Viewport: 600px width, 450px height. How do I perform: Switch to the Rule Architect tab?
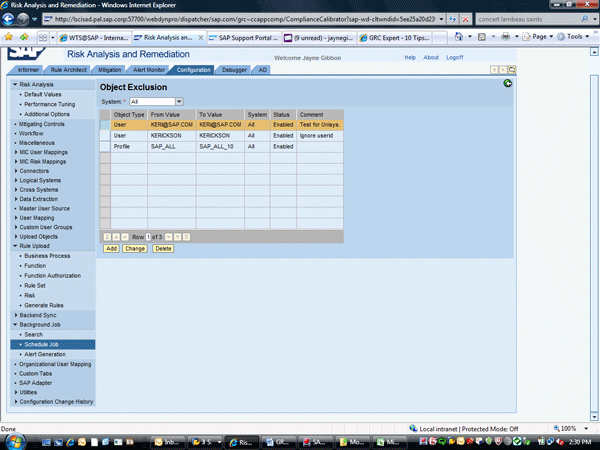pyautogui.click(x=68, y=70)
